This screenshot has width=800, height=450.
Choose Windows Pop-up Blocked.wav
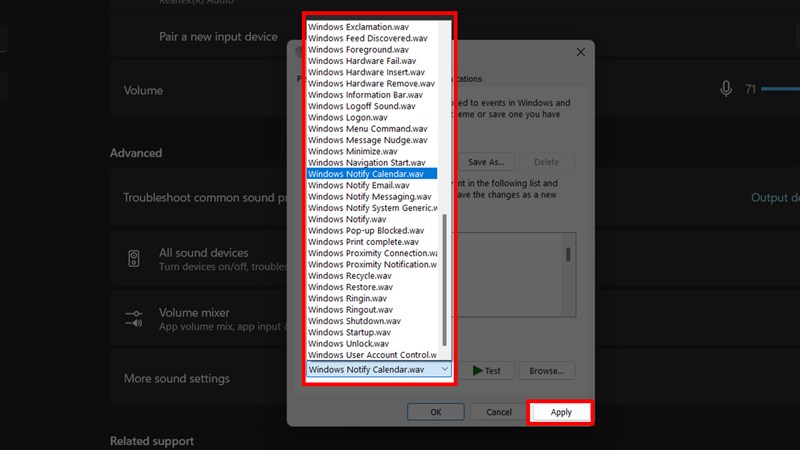[372, 230]
